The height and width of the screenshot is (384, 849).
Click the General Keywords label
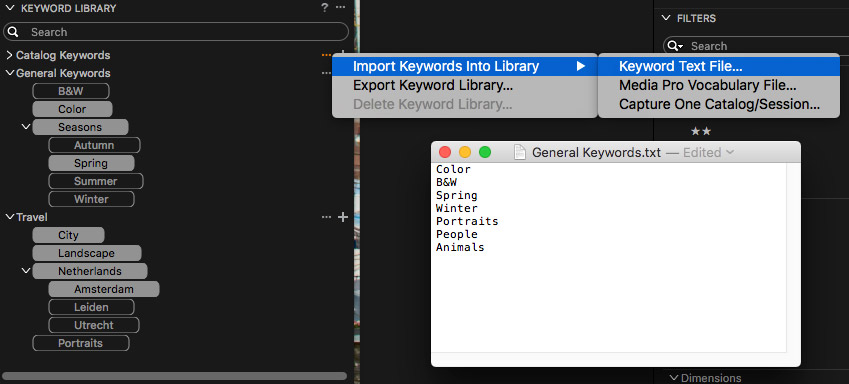click(63, 73)
